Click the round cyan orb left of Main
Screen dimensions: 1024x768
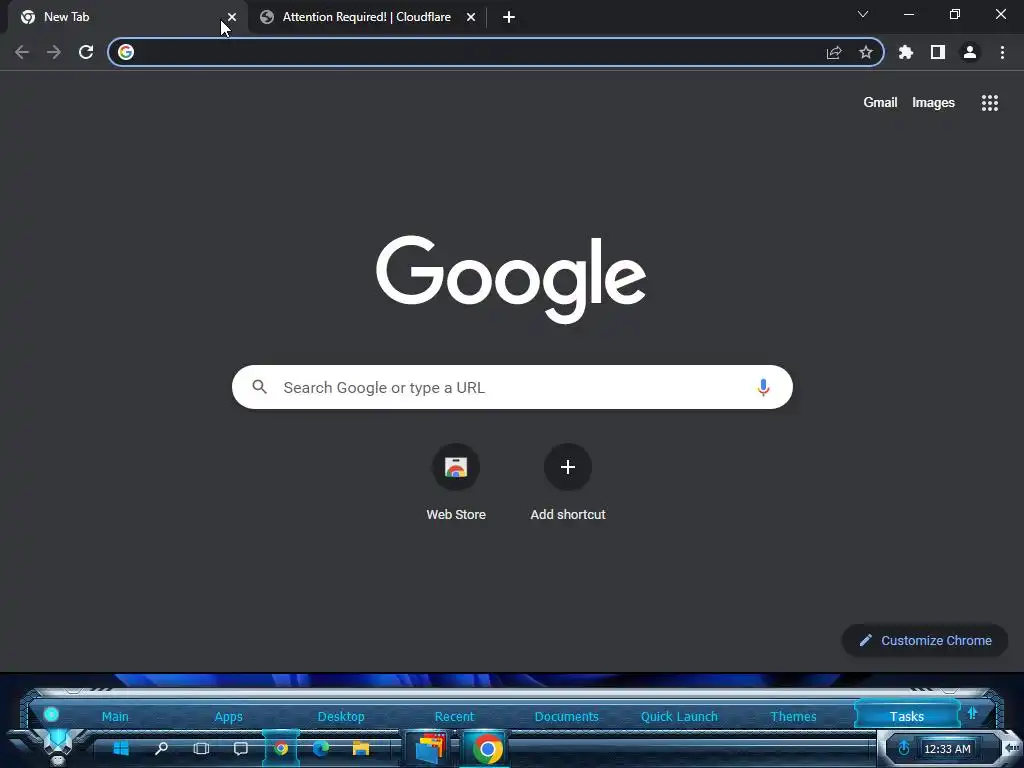click(x=51, y=714)
